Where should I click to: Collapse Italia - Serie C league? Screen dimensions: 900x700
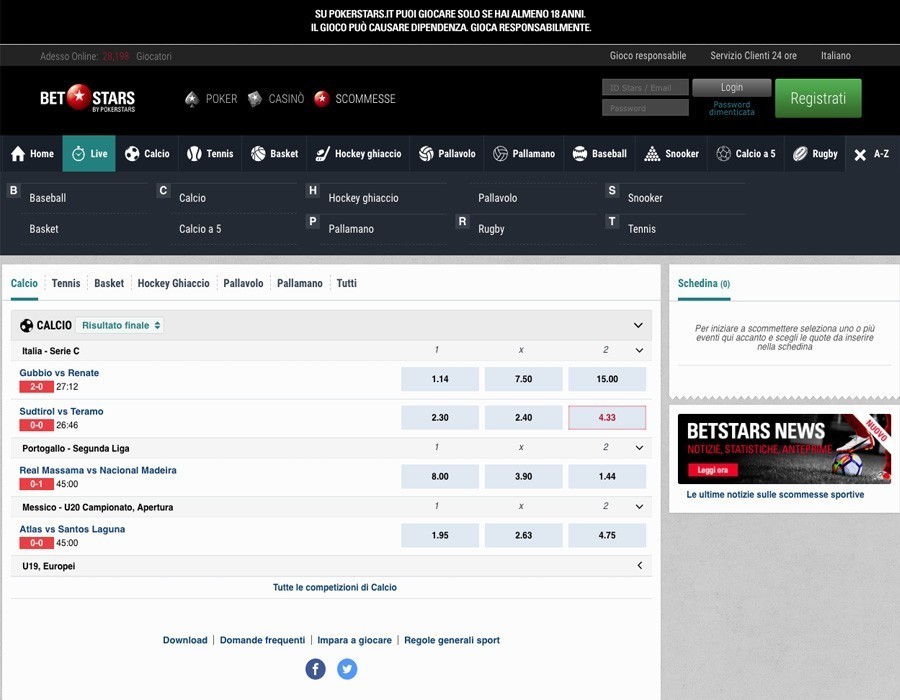[639, 351]
